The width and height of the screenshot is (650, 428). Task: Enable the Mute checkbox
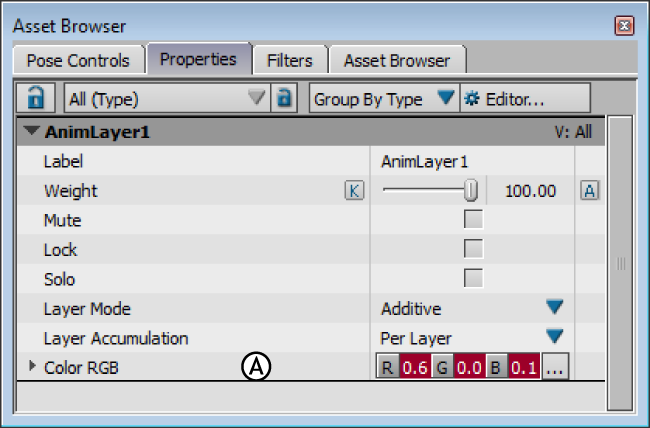coord(473,220)
